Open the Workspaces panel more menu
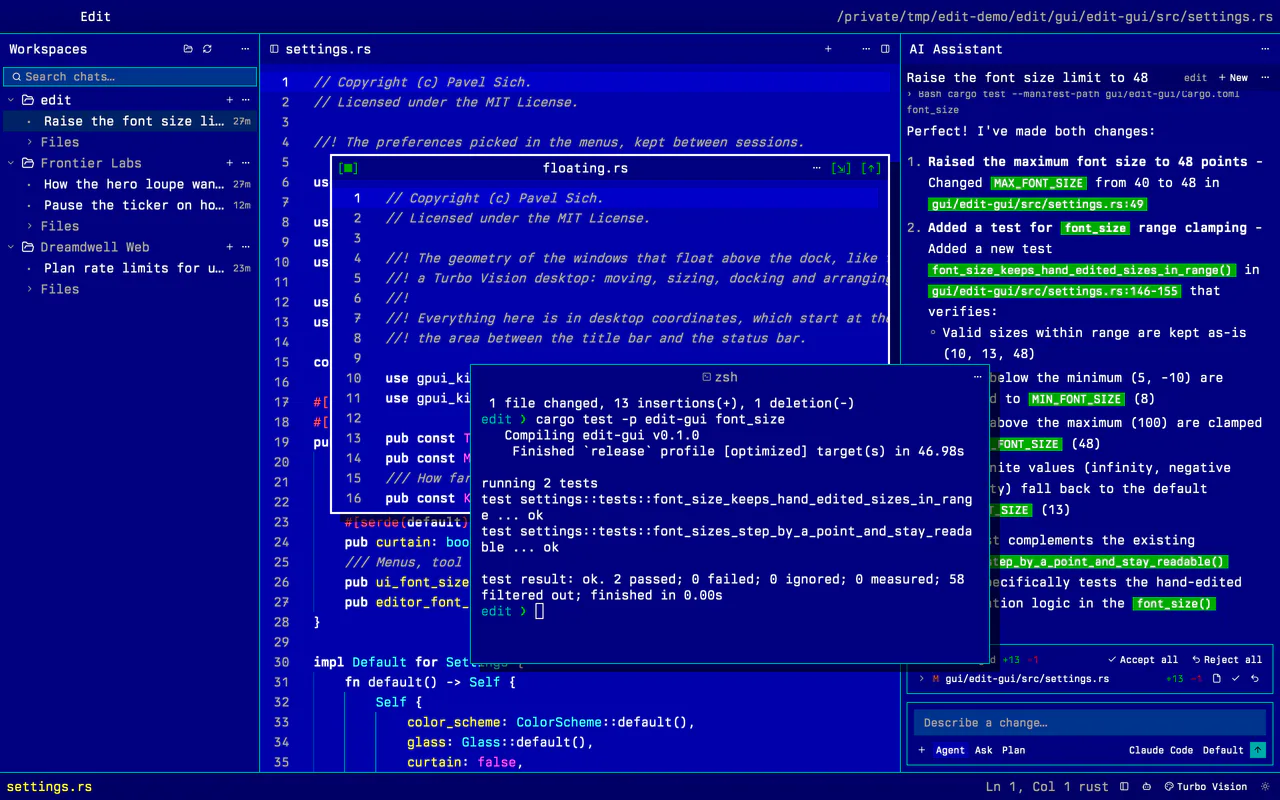Viewport: 1280px width, 800px height. pos(245,49)
